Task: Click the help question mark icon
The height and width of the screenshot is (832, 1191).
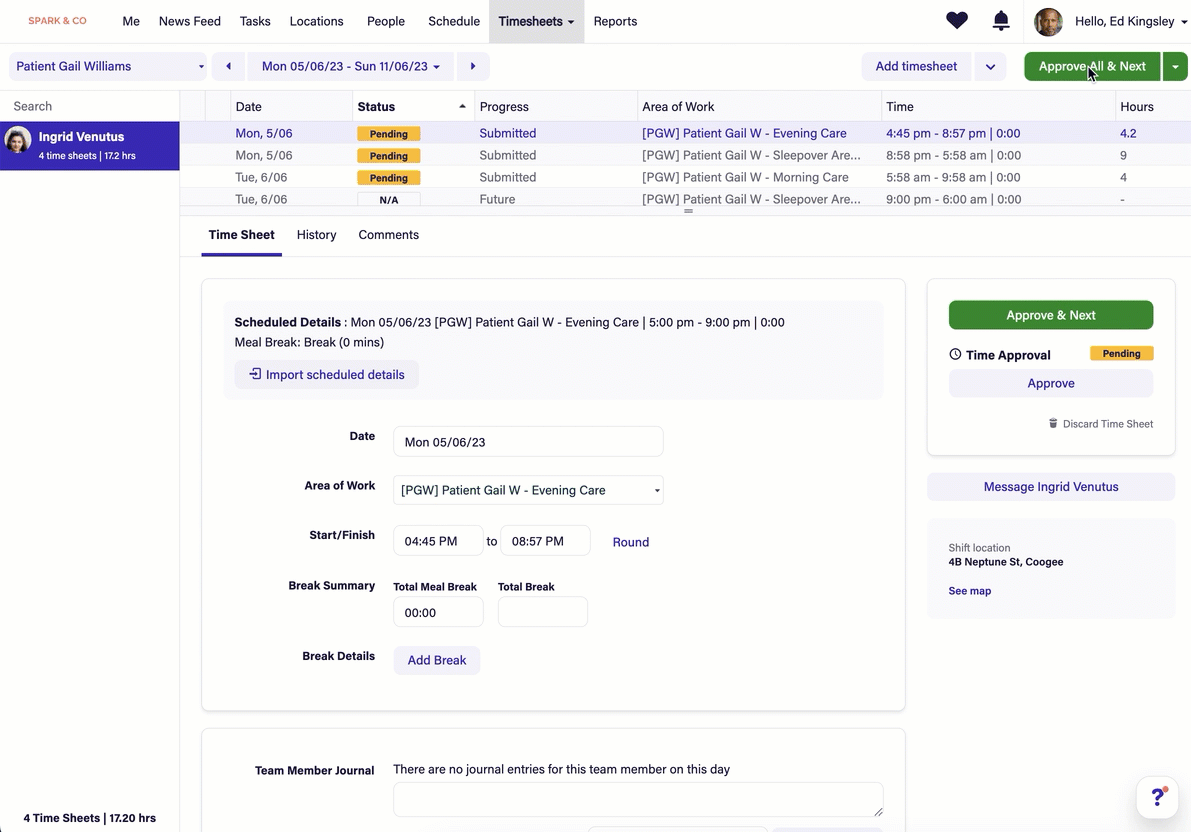Action: (x=1159, y=797)
